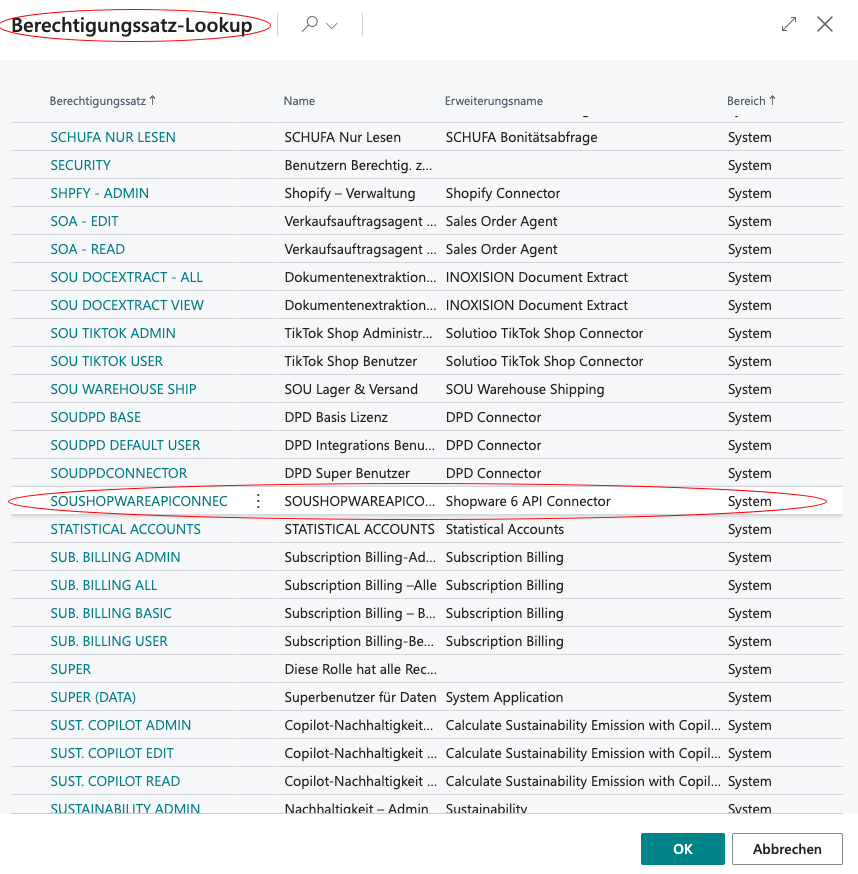The width and height of the screenshot is (858, 874).
Task: Open SUST. COPILOT EDIT entry
Action: point(112,753)
